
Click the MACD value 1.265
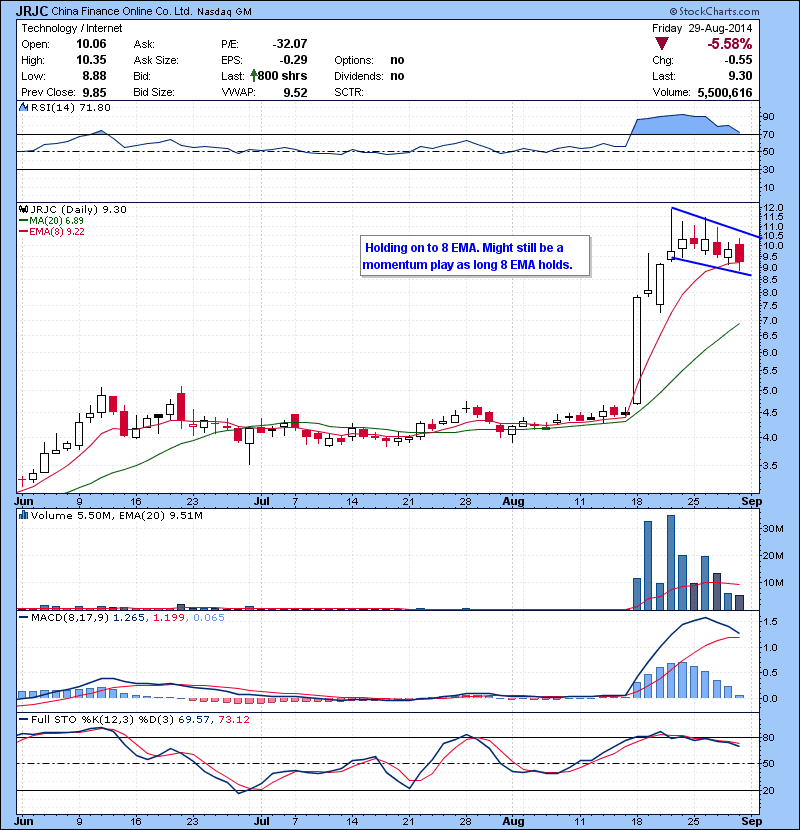coord(129,617)
